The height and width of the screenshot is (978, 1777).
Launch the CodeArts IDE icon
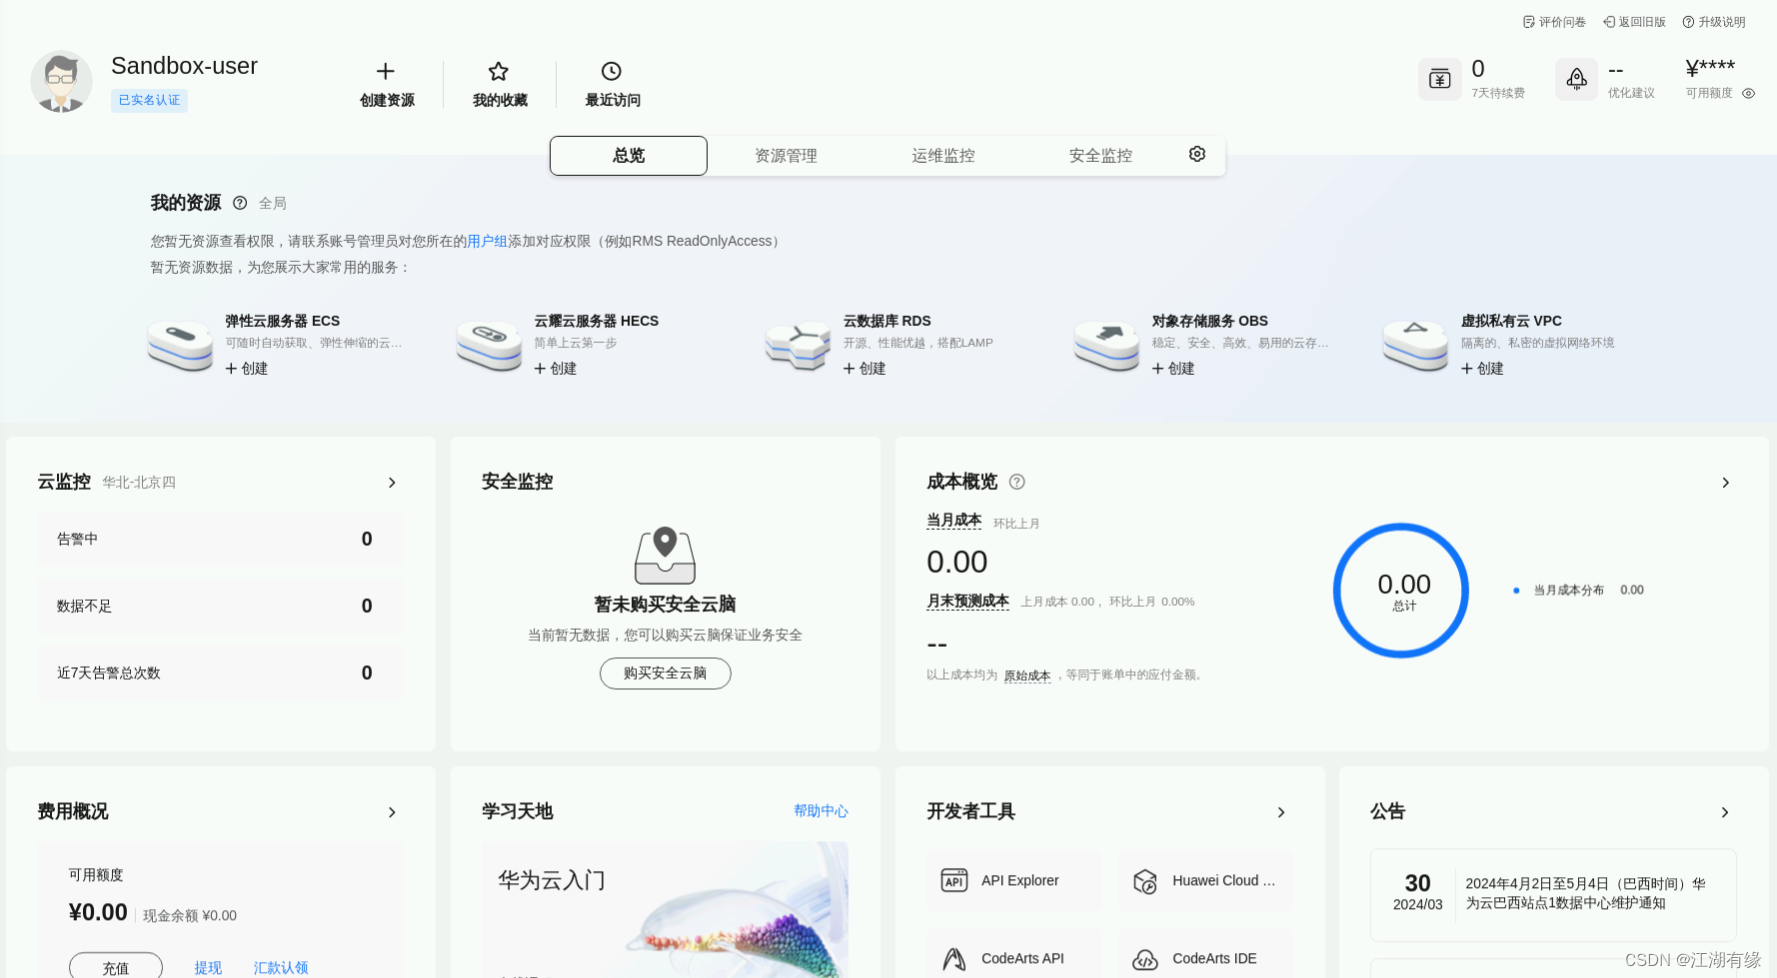pyautogui.click(x=1146, y=958)
